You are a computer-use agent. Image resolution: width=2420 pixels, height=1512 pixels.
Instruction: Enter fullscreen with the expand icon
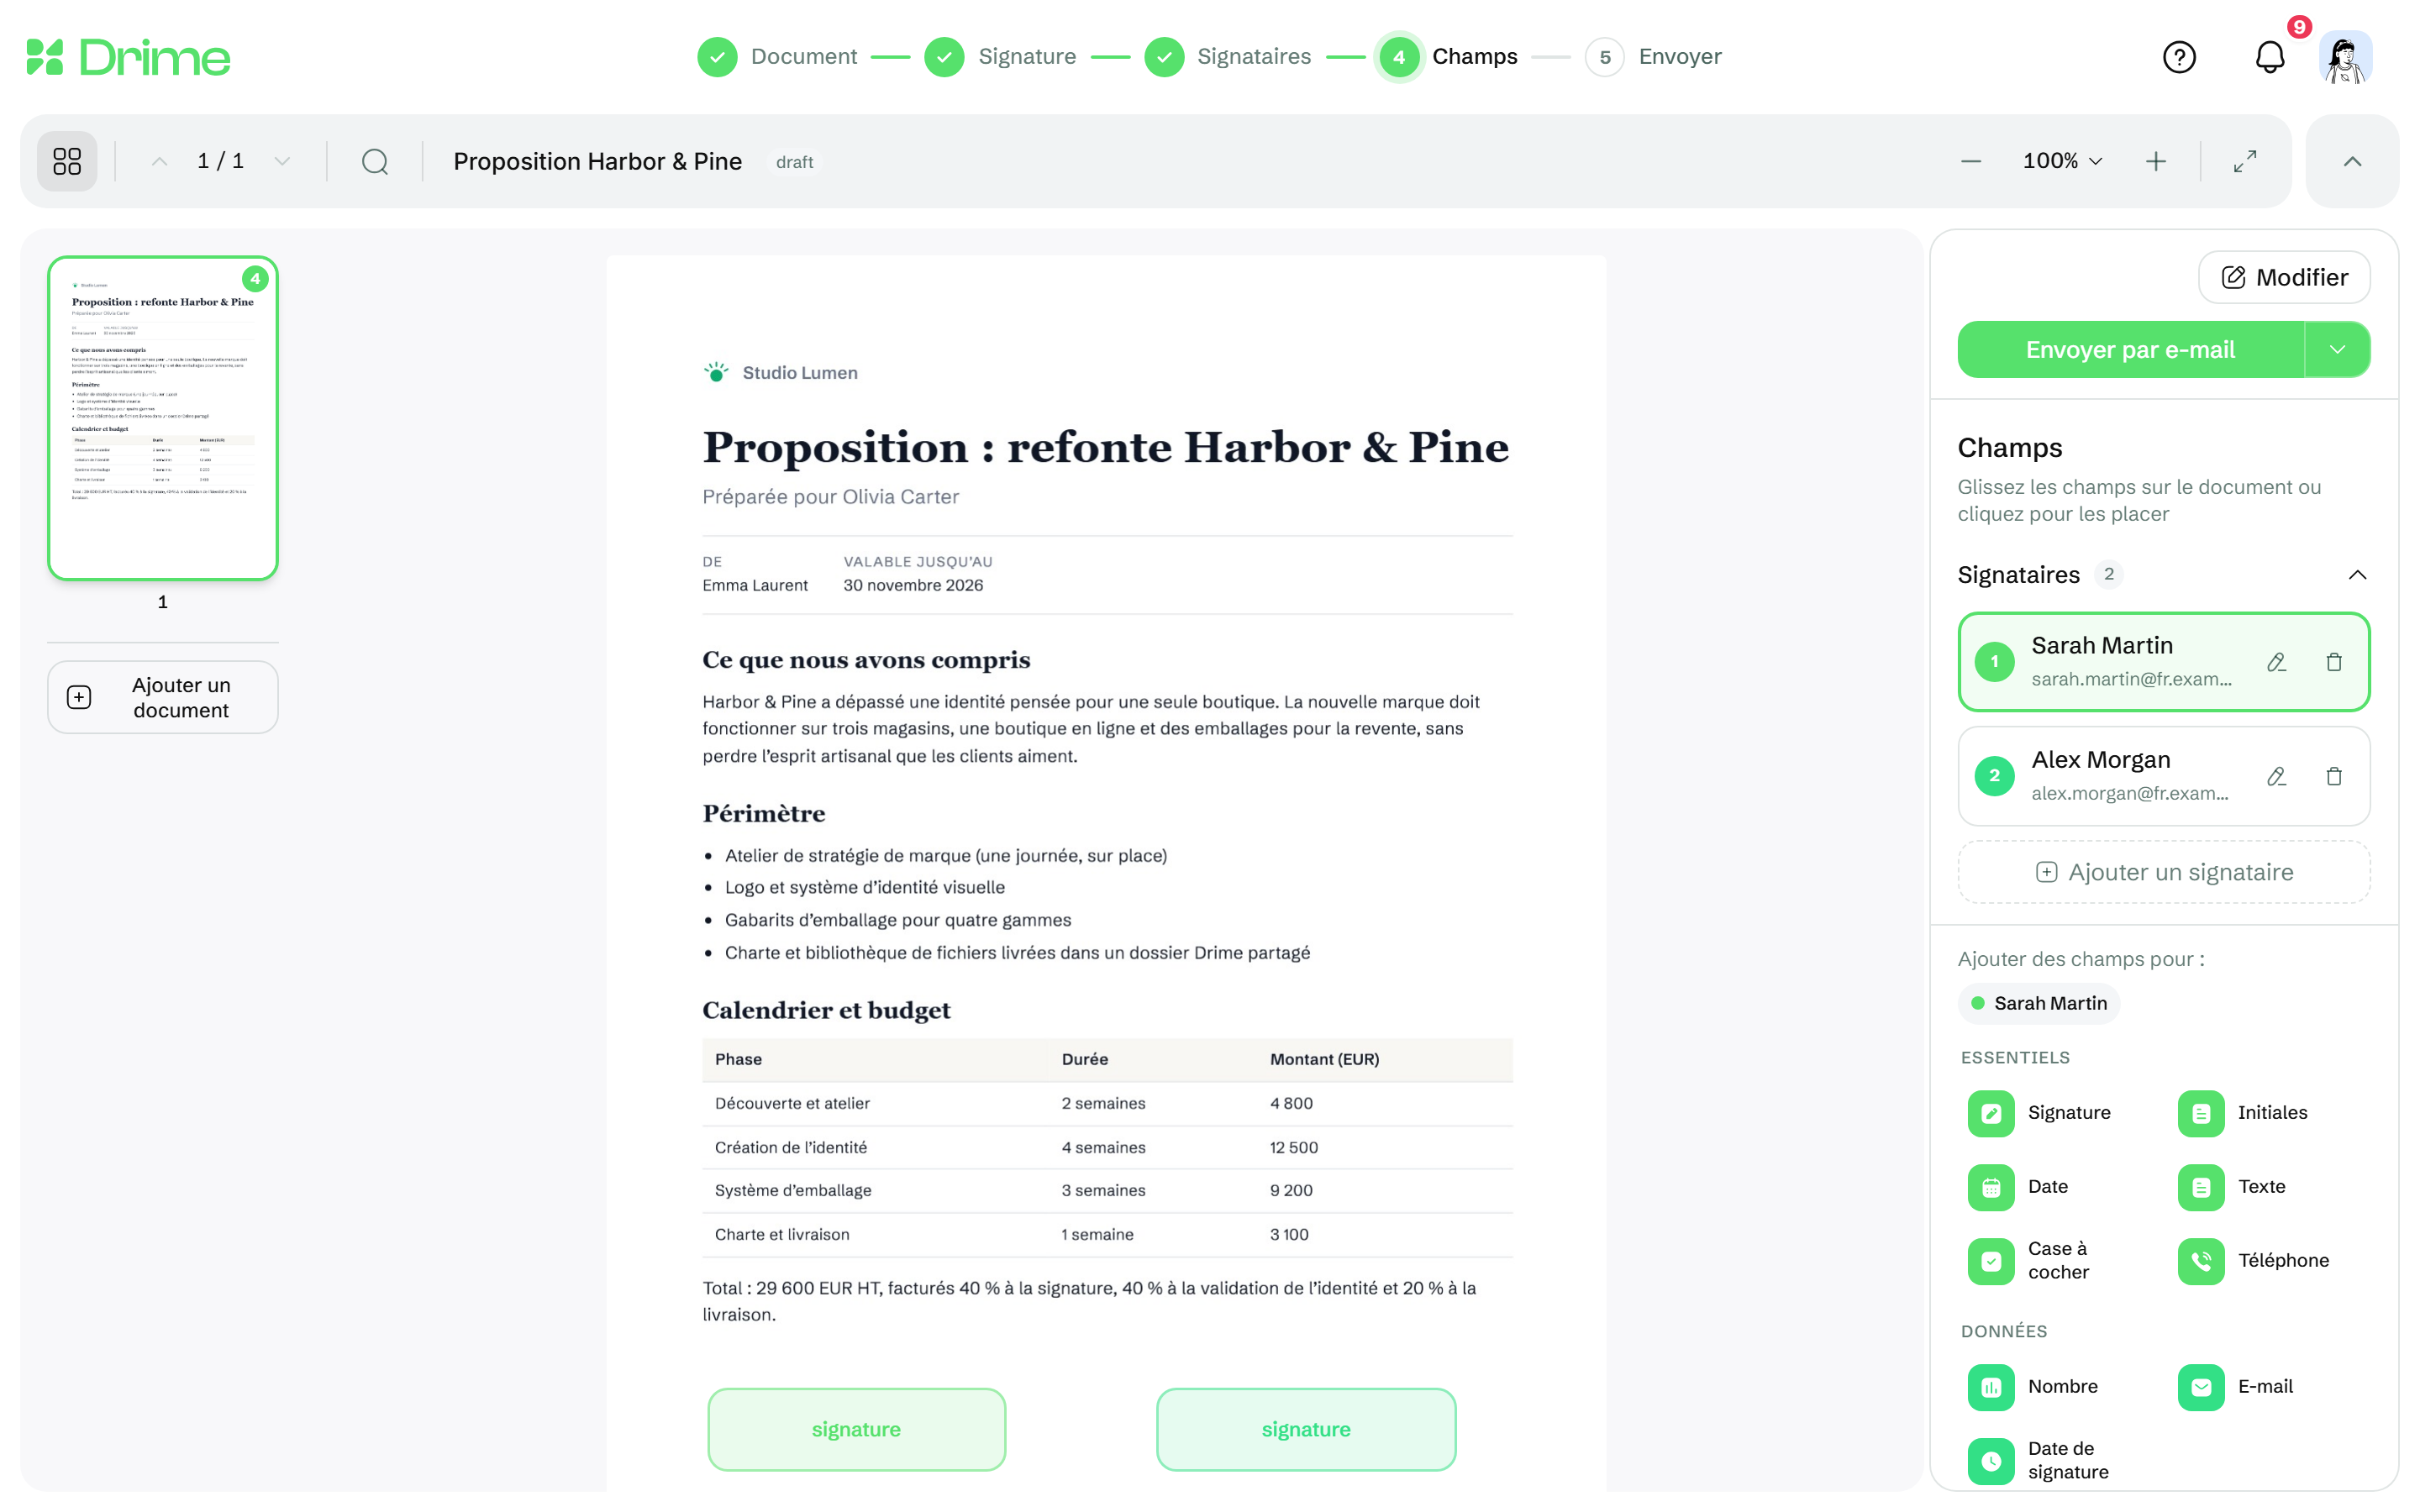(x=2244, y=161)
